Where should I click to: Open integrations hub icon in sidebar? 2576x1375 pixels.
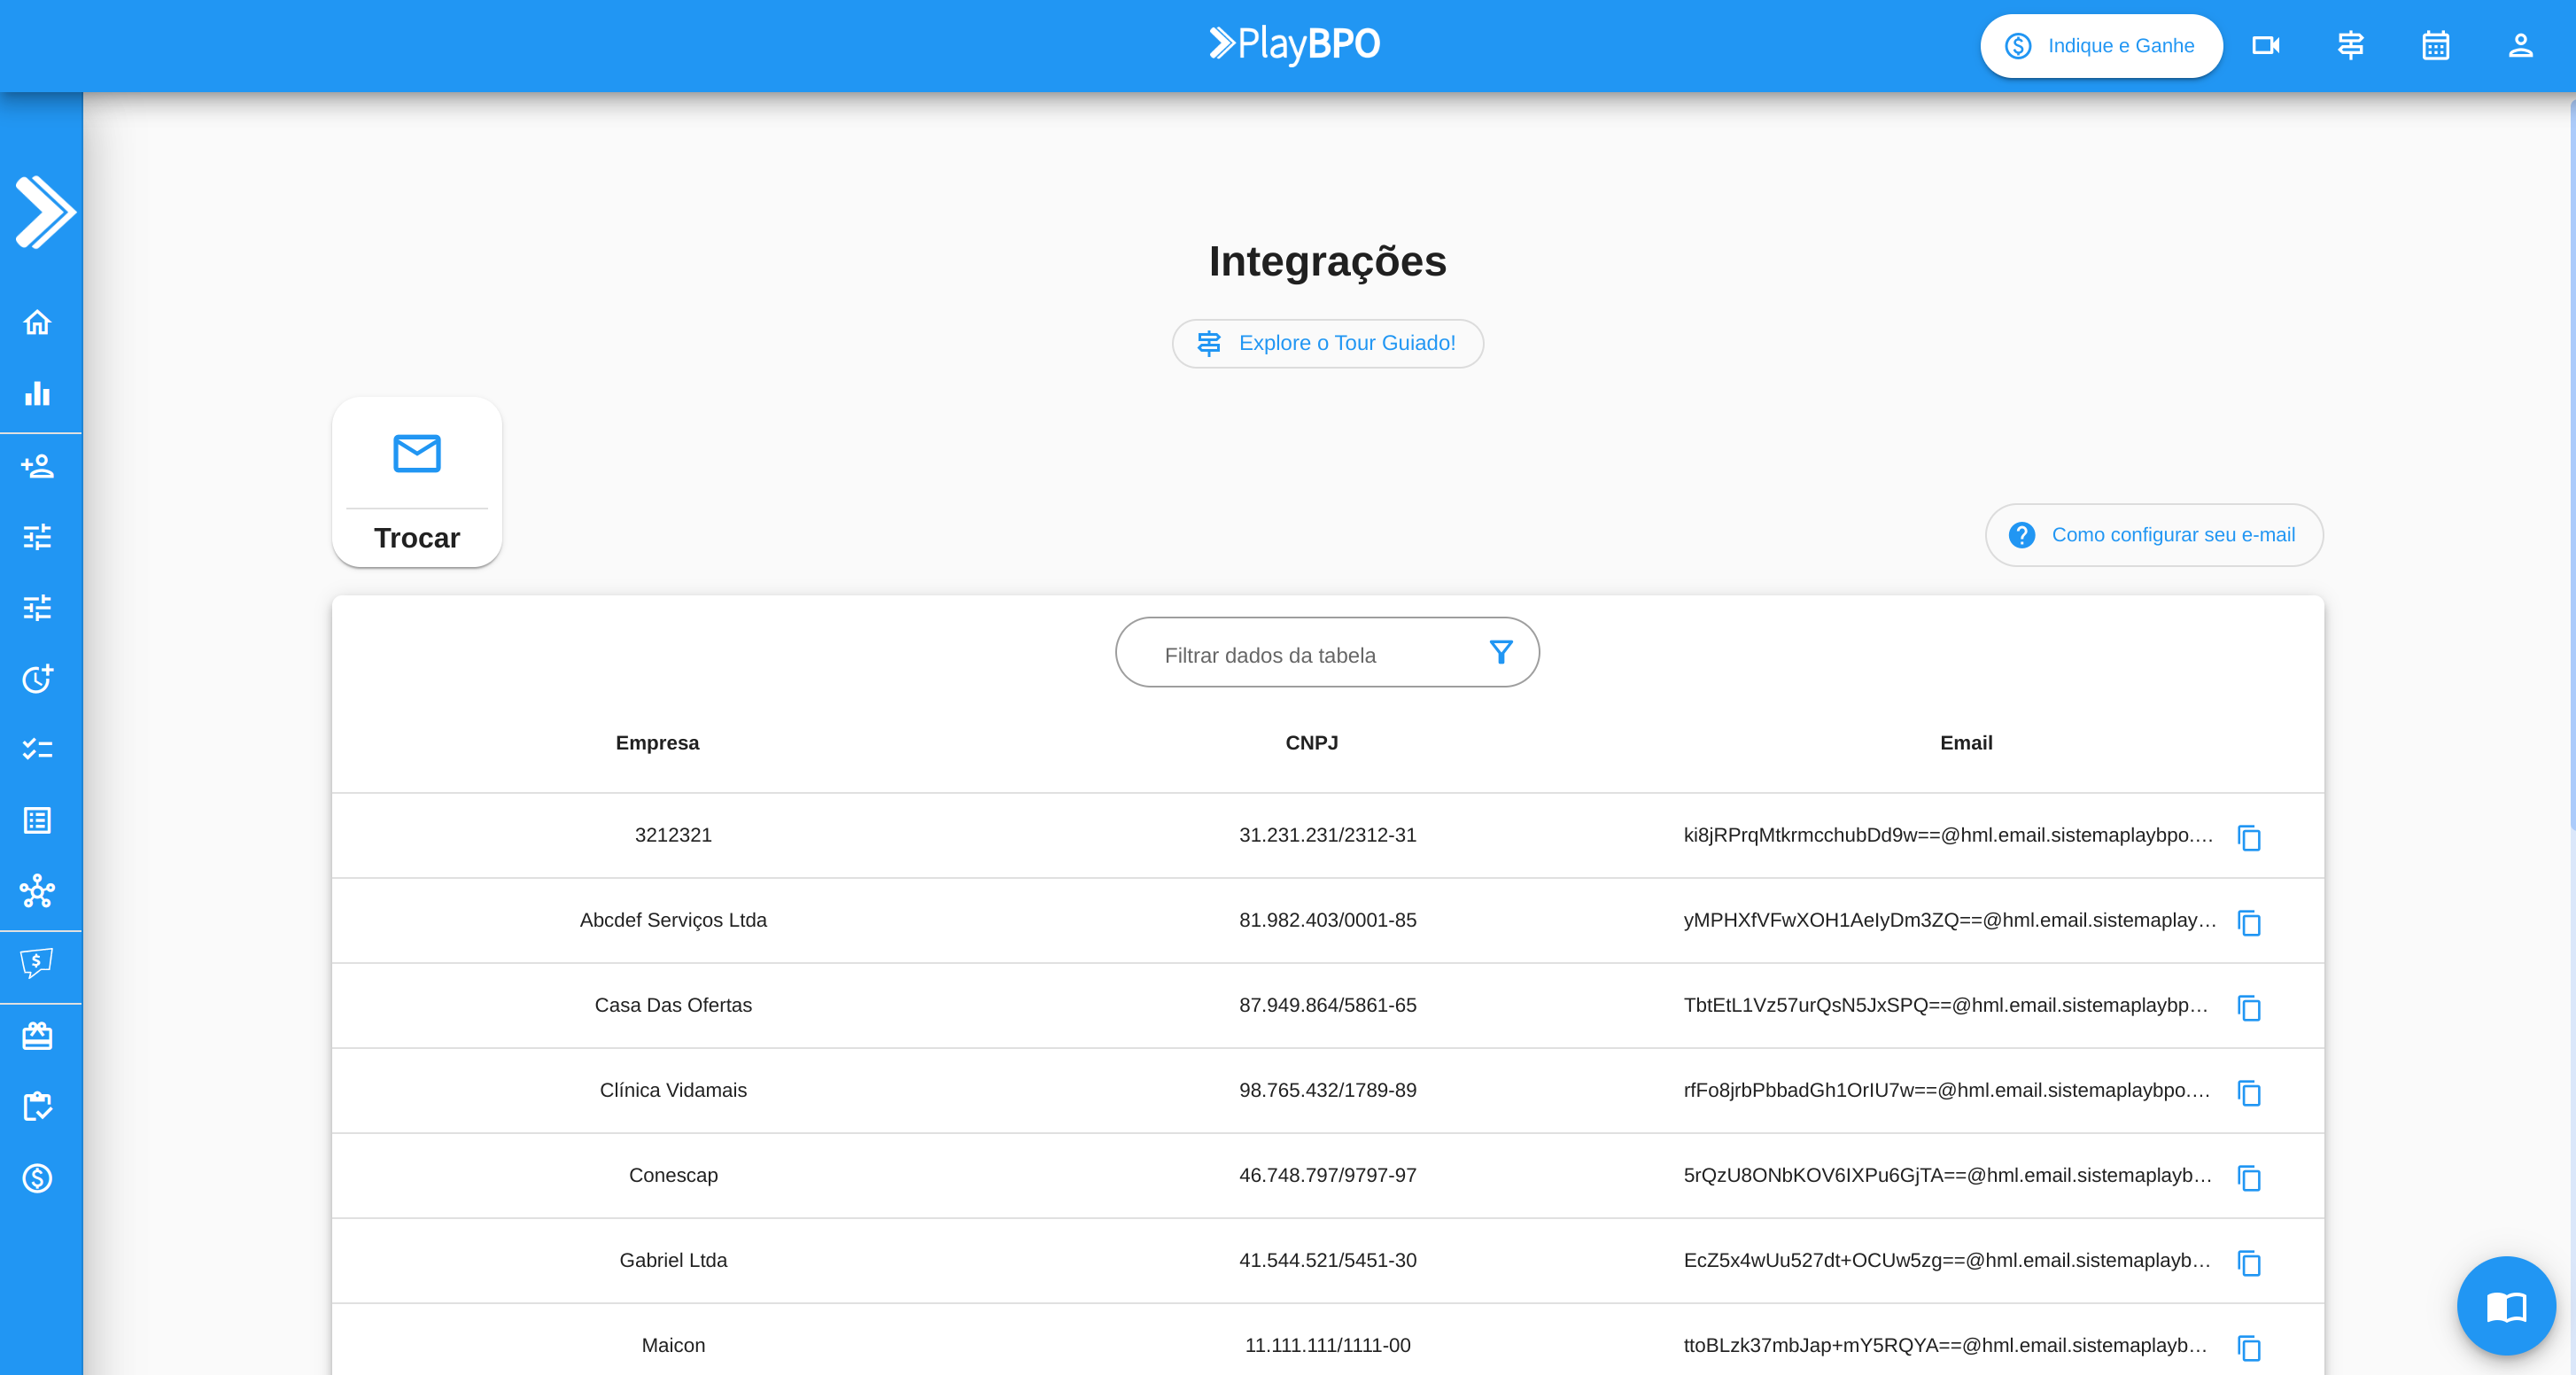38,891
